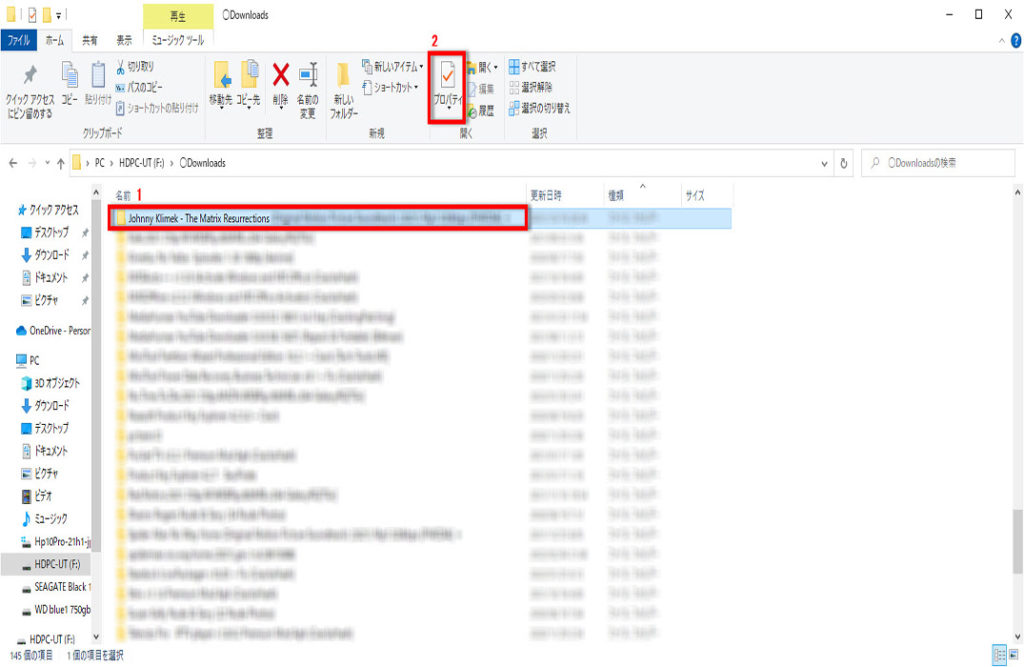The image size is (1024, 667).
Task: Pin to Quick Access with the pin icon
Action: pyautogui.click(x=30, y=78)
